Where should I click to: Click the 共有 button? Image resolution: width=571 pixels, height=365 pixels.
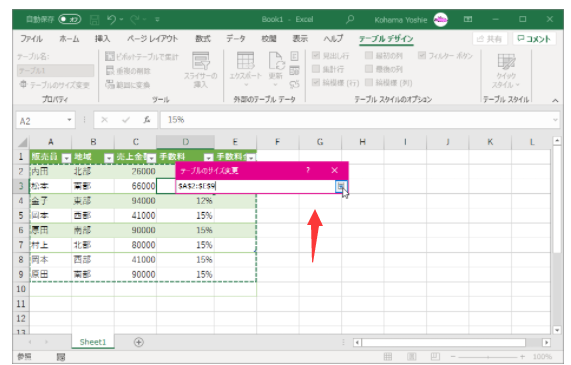point(490,39)
